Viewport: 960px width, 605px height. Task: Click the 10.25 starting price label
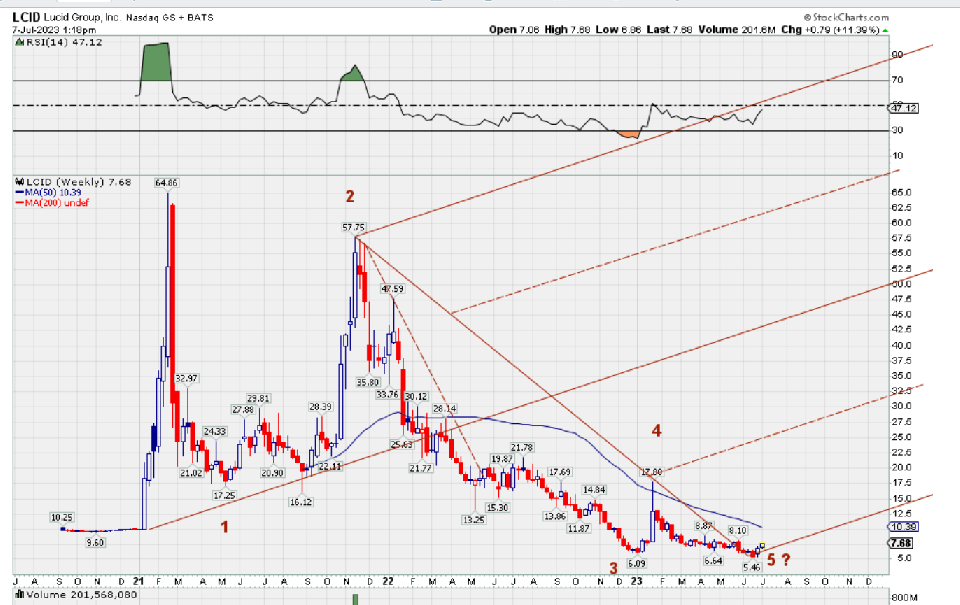coord(62,517)
